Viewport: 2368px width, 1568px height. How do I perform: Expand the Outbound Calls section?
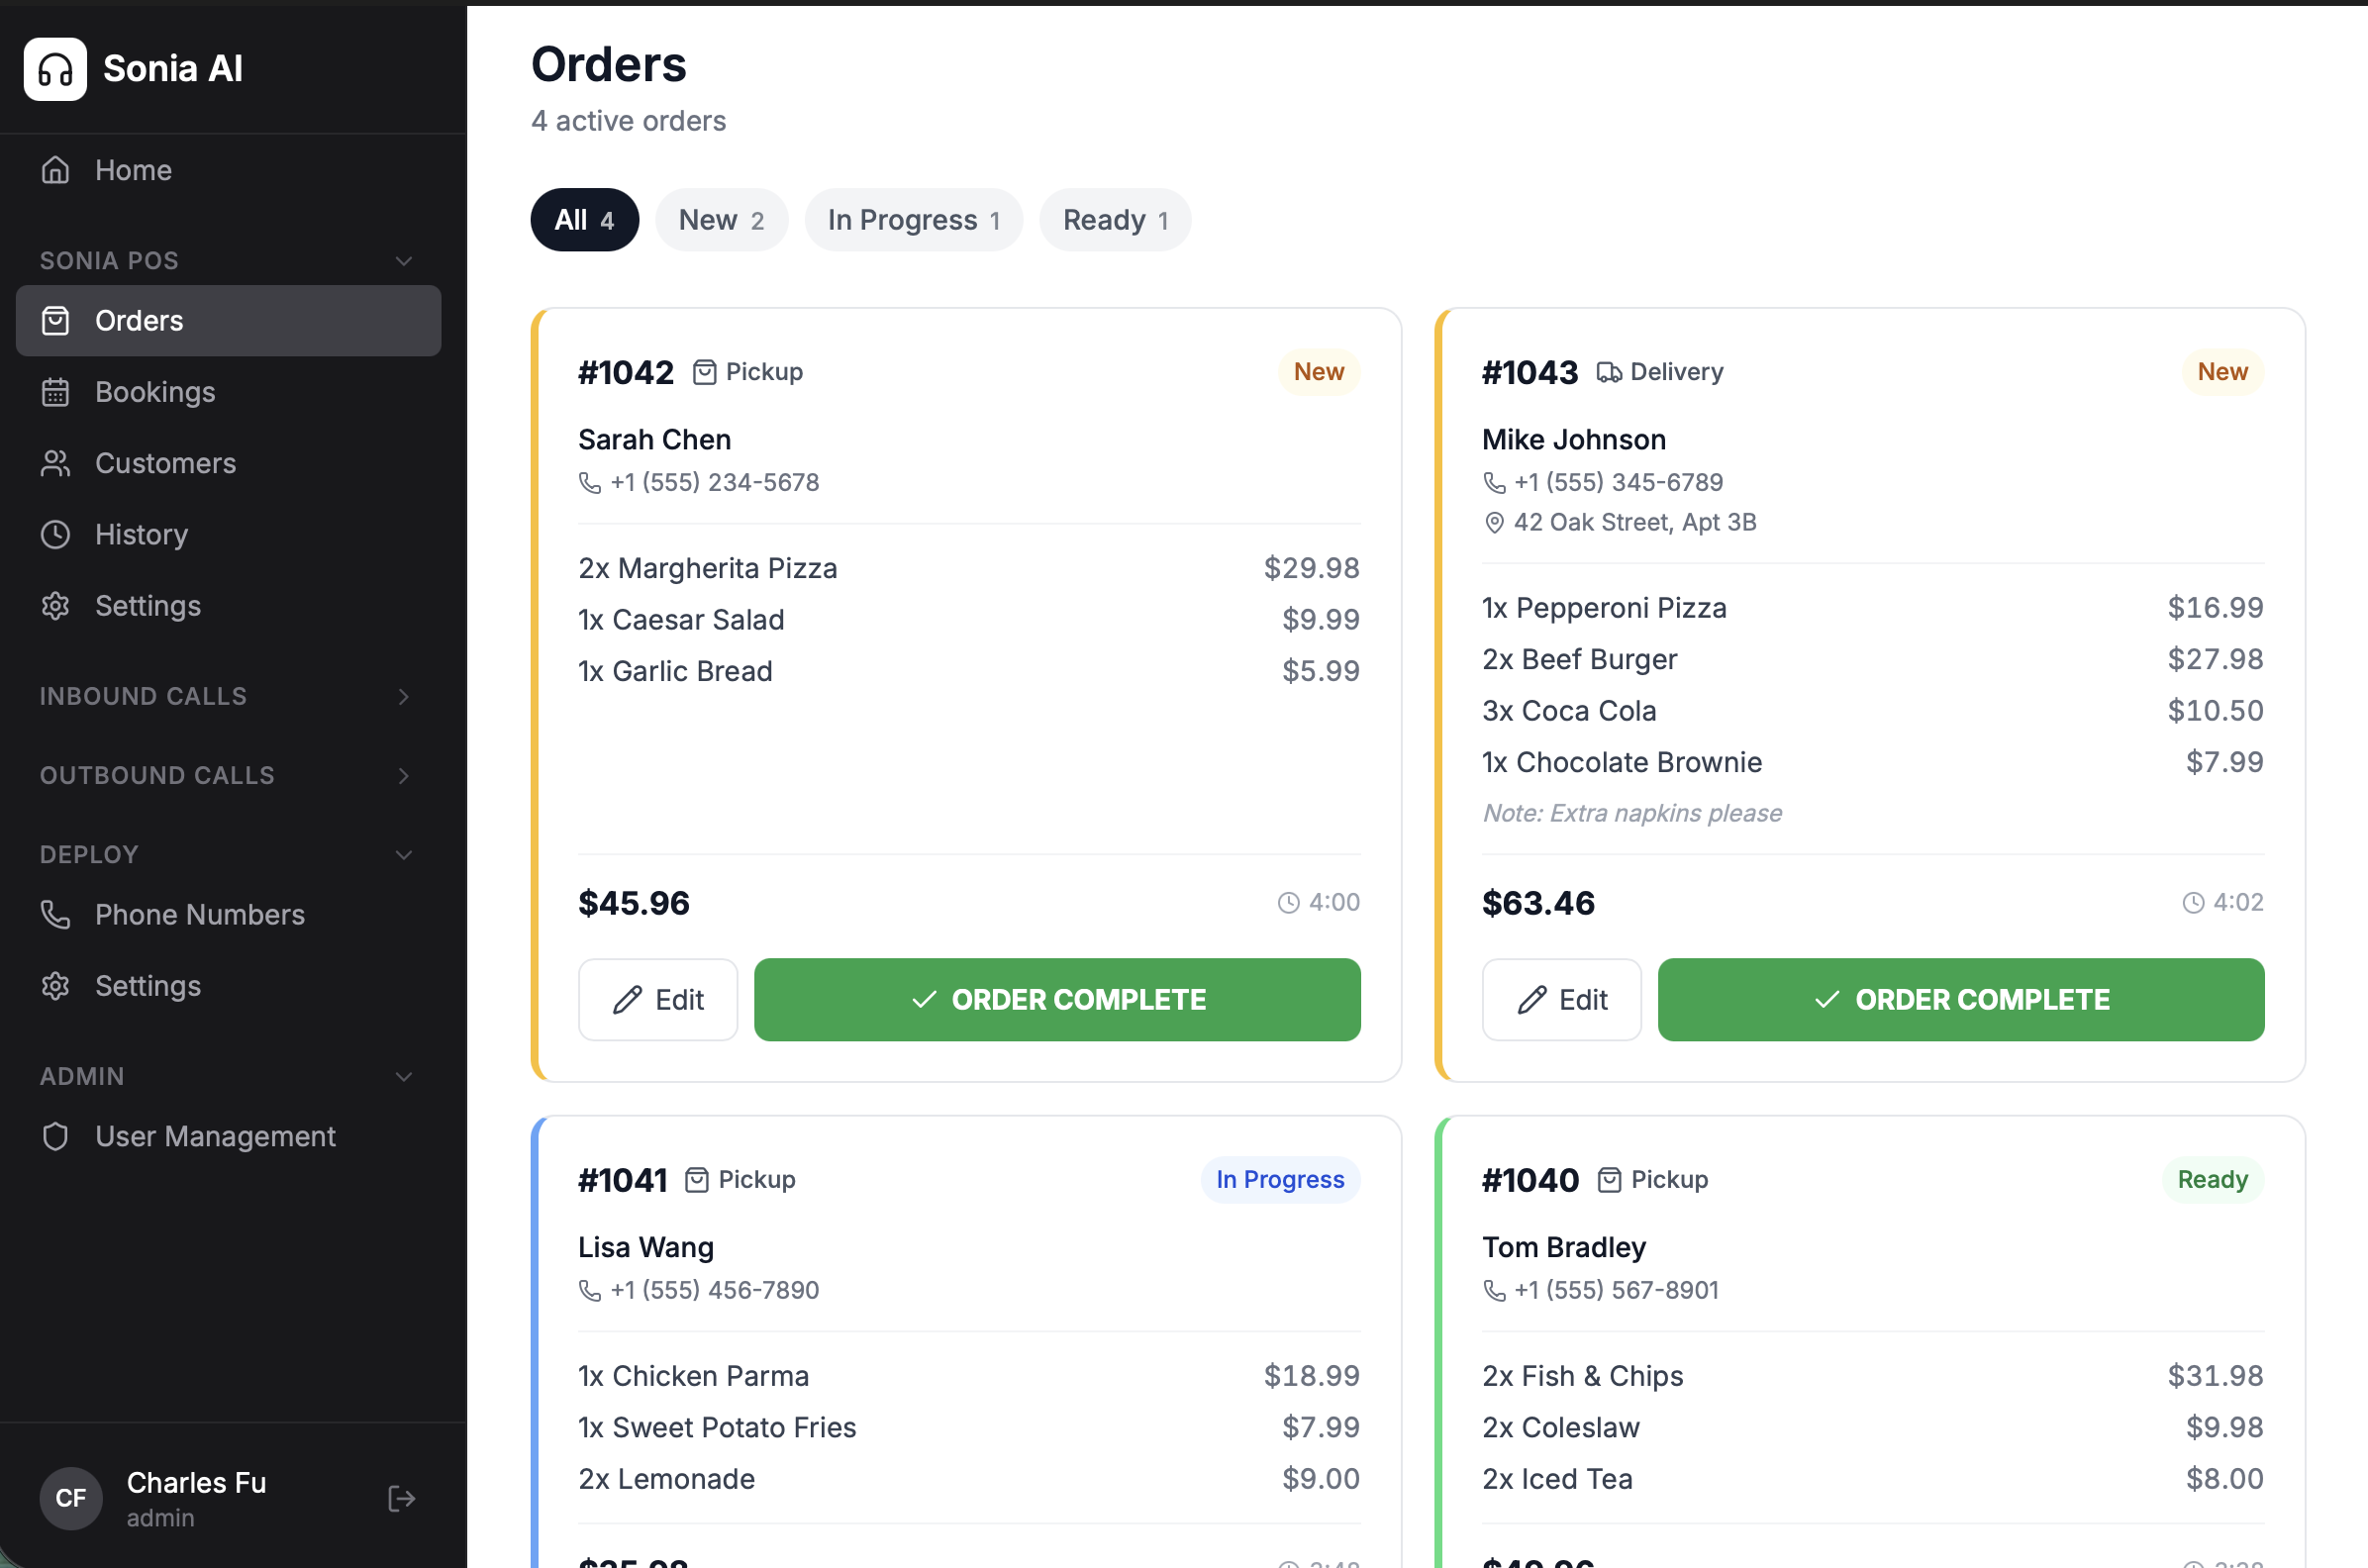pyautogui.click(x=404, y=776)
